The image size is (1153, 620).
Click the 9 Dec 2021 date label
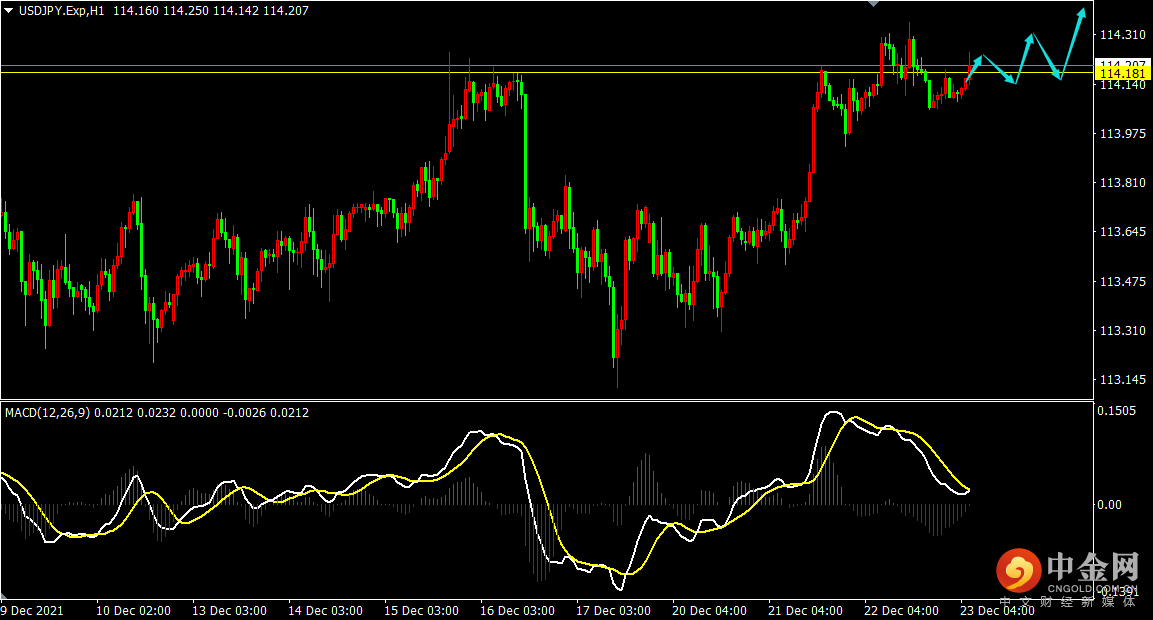click(x=32, y=610)
